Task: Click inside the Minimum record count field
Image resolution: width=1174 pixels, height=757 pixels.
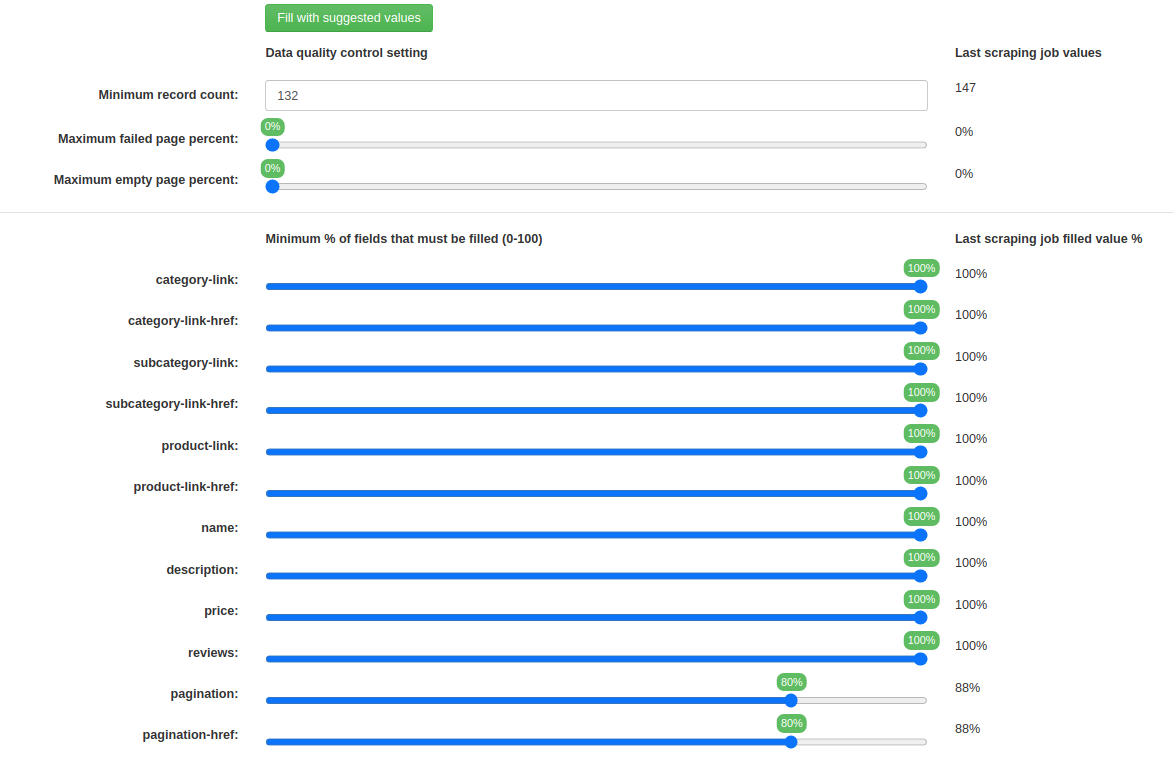Action: click(x=595, y=95)
